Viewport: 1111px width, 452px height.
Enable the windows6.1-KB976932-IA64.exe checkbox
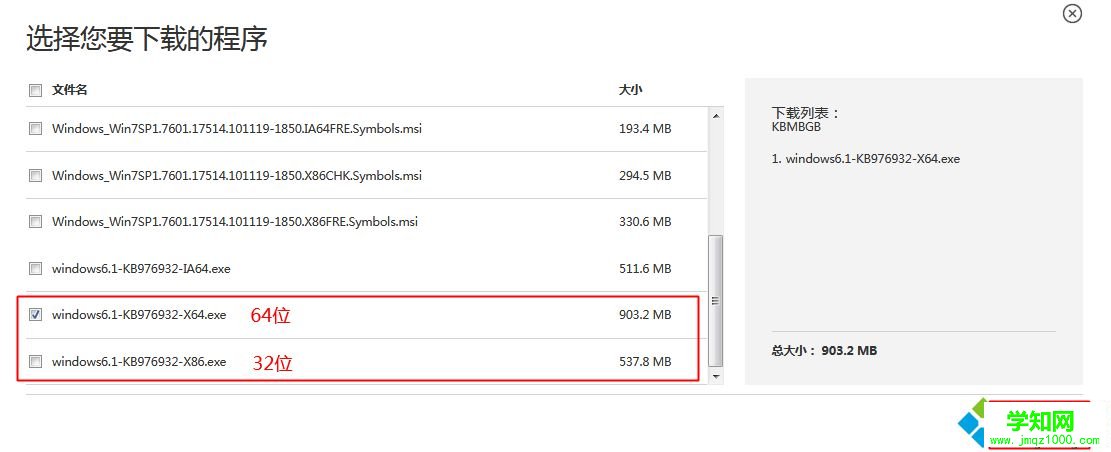tap(36, 269)
